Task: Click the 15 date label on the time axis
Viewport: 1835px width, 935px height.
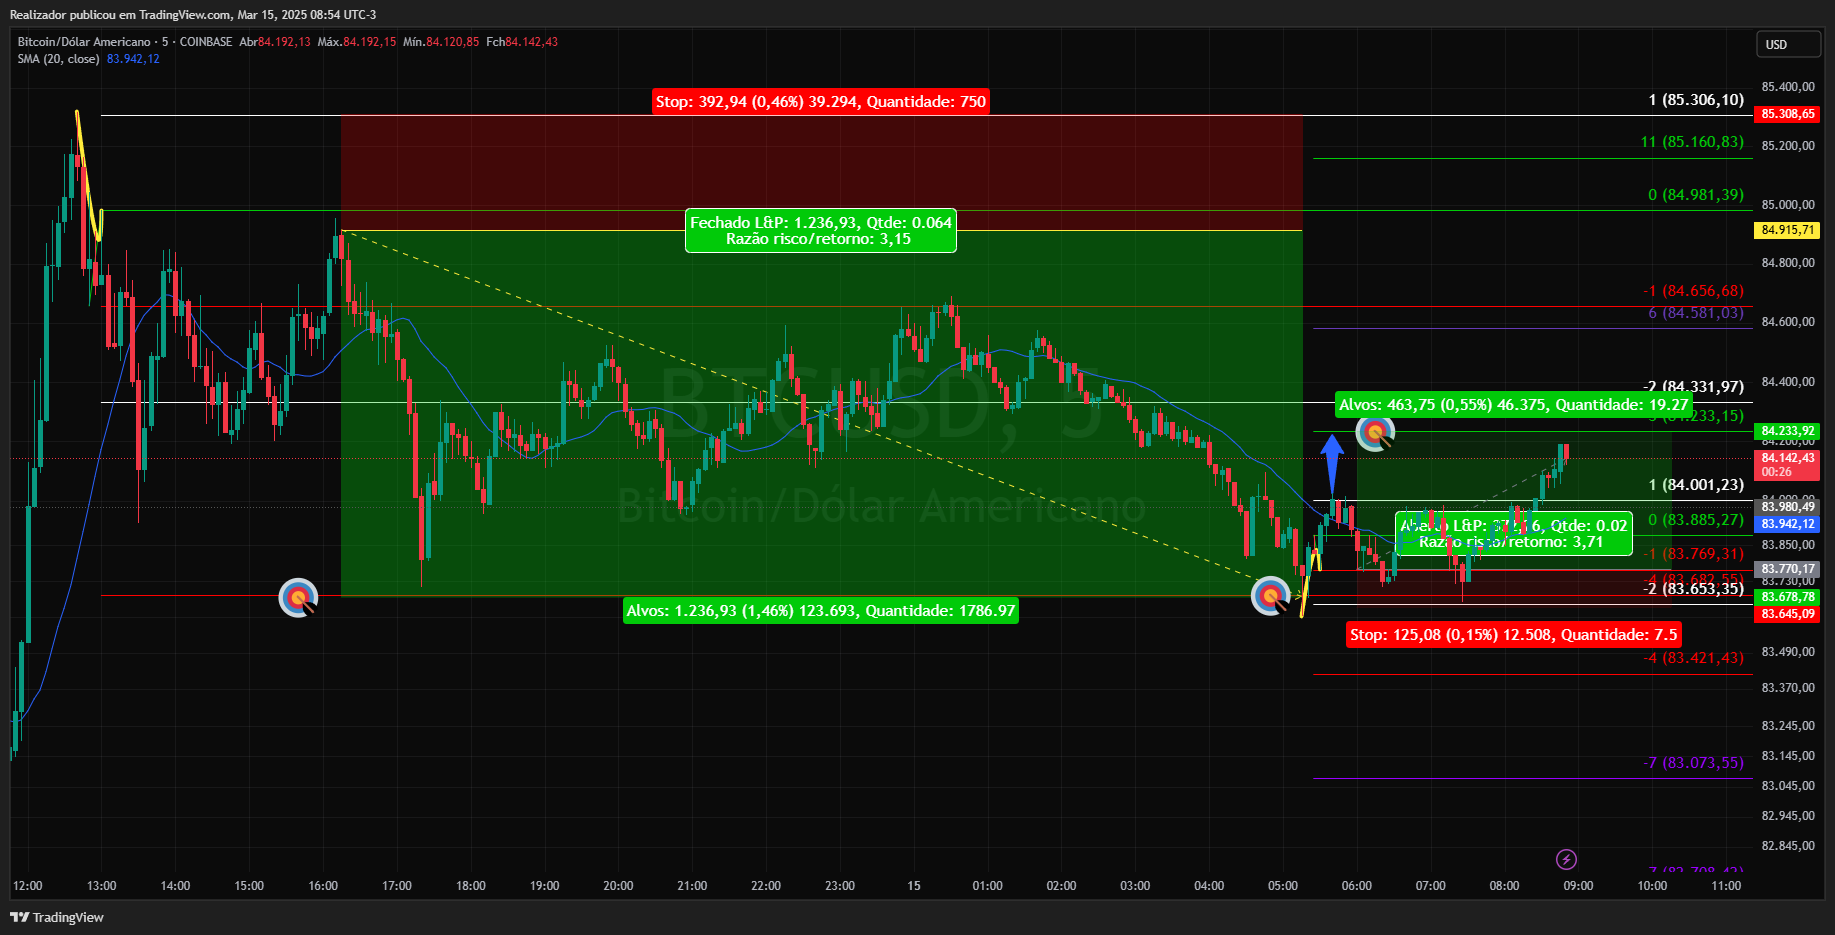Action: coord(914,886)
